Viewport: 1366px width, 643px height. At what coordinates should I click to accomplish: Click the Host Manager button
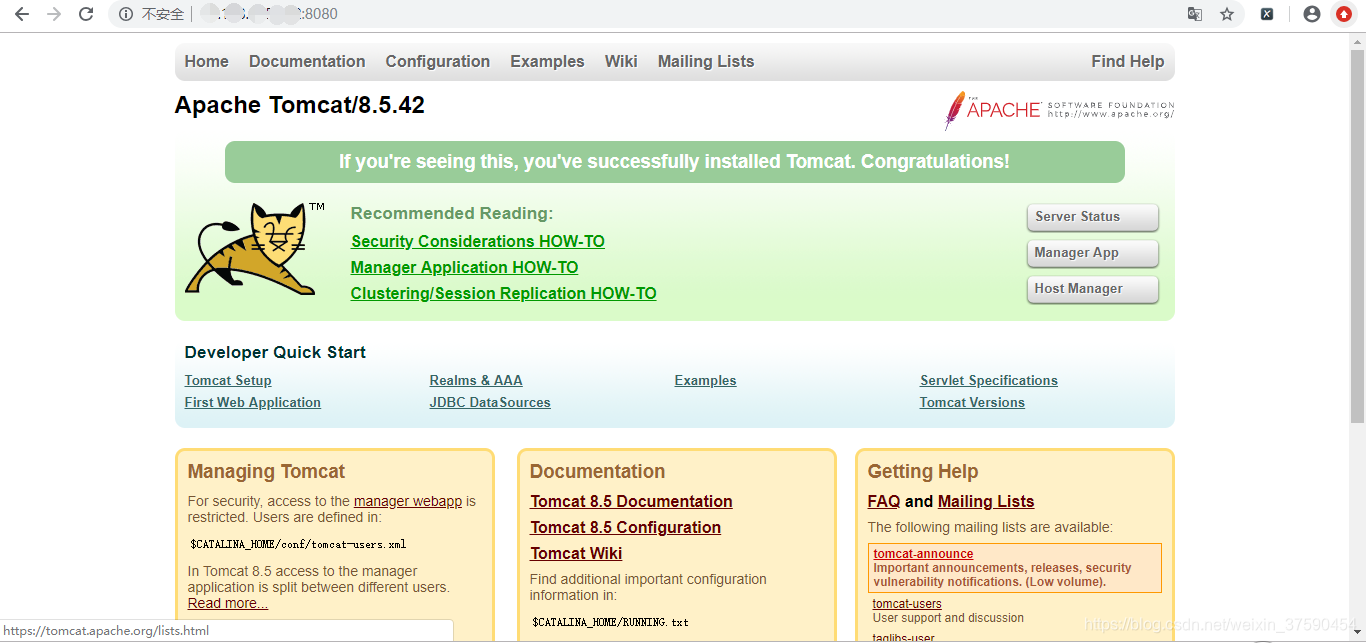click(x=1092, y=289)
